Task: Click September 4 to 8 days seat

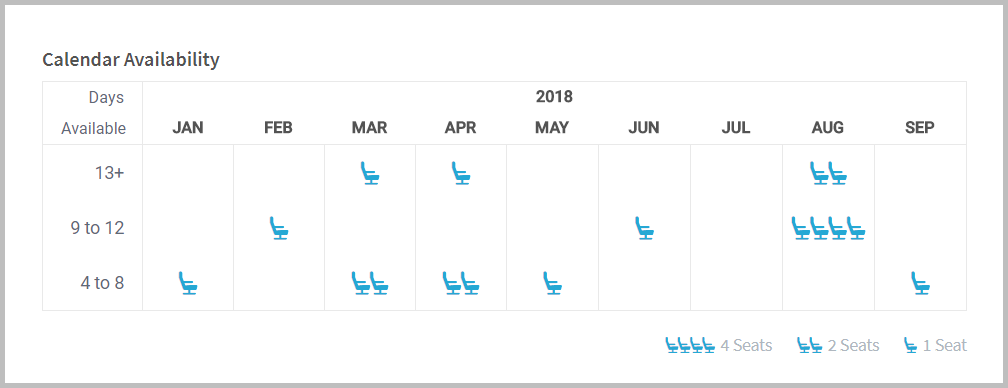Action: pos(921,283)
